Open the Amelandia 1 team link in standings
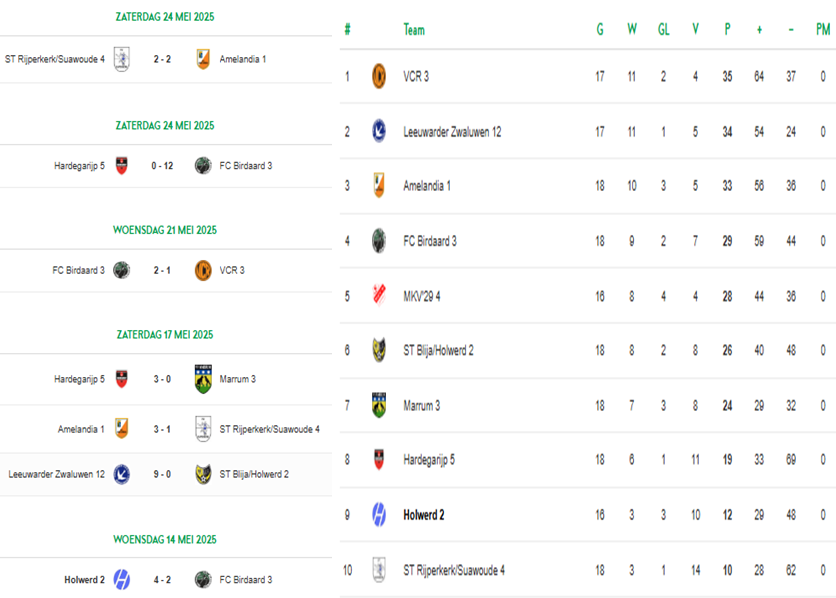This screenshot has height=598, width=836. click(427, 186)
